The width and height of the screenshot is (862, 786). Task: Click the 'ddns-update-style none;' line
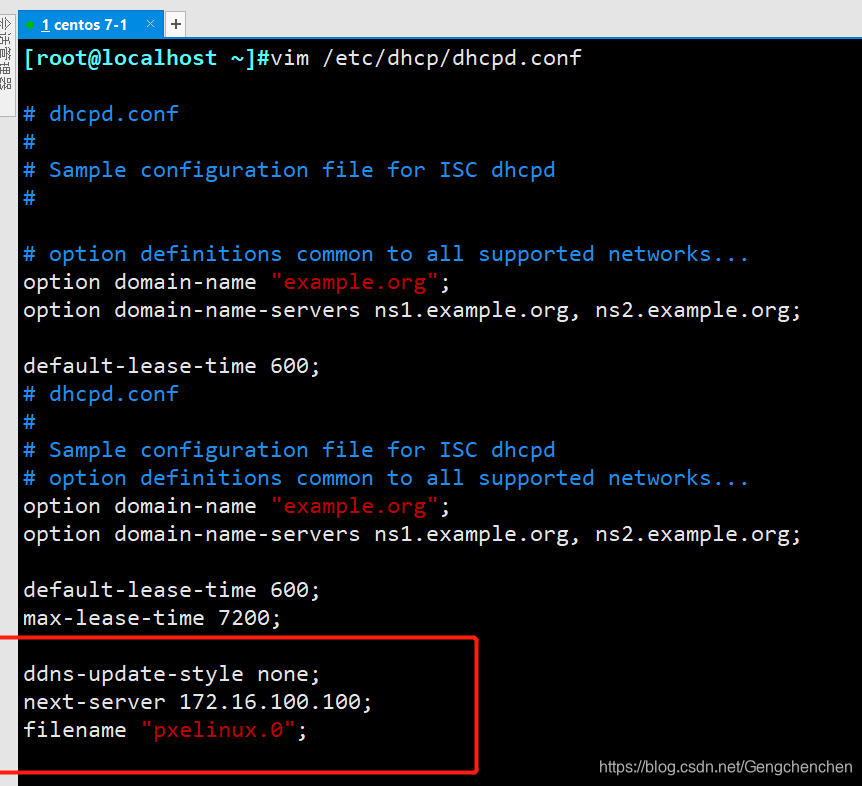[x=172, y=674]
